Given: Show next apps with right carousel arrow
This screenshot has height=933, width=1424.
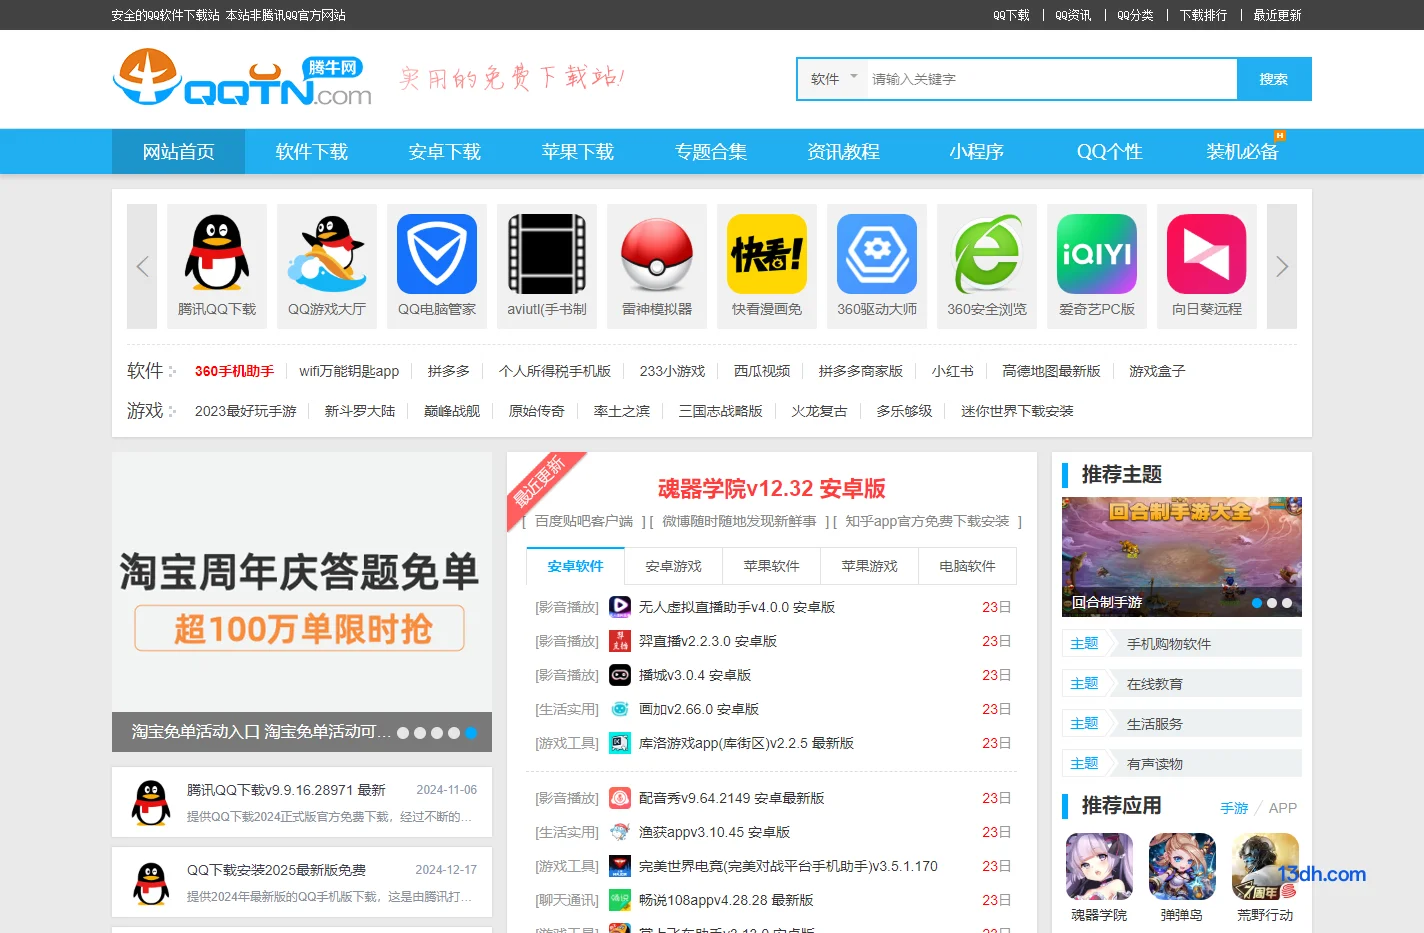Looking at the screenshot, I should coord(1282,266).
